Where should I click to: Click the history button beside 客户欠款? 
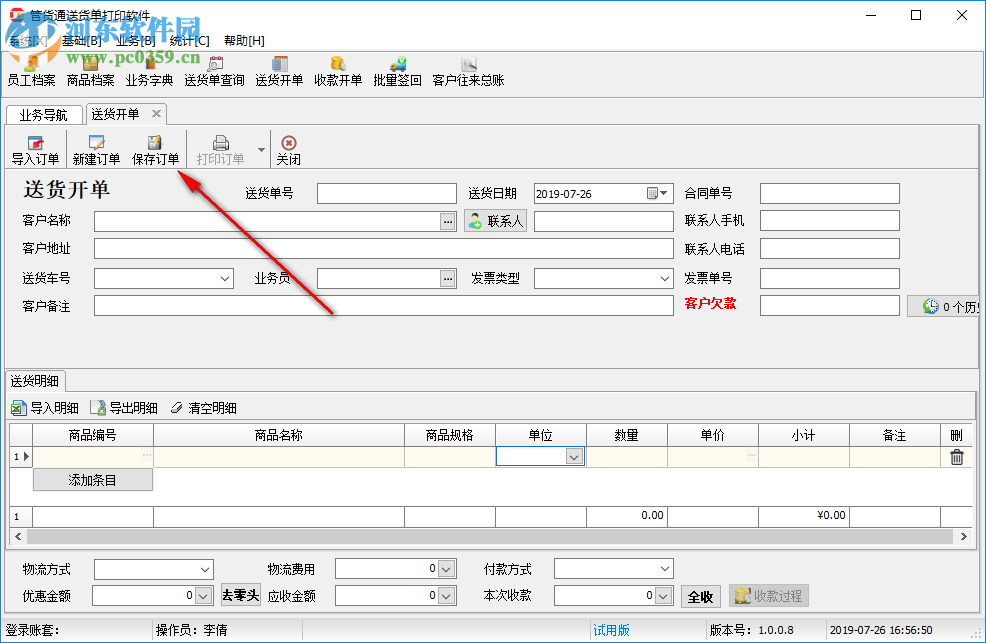coord(943,306)
